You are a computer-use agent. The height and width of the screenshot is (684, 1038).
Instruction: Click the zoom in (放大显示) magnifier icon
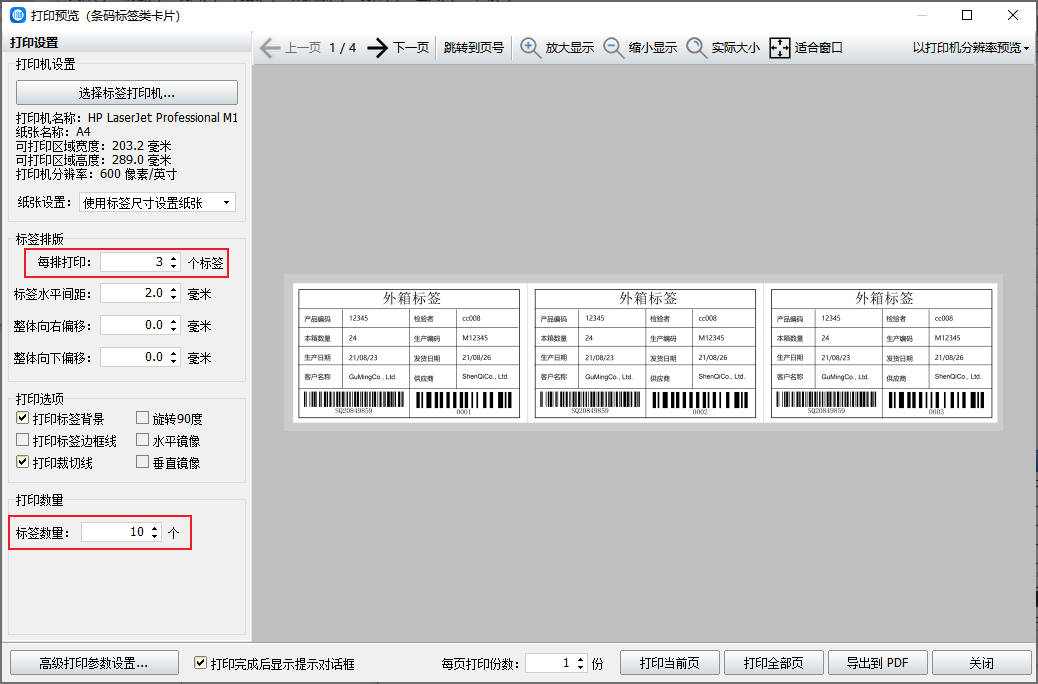[530, 46]
